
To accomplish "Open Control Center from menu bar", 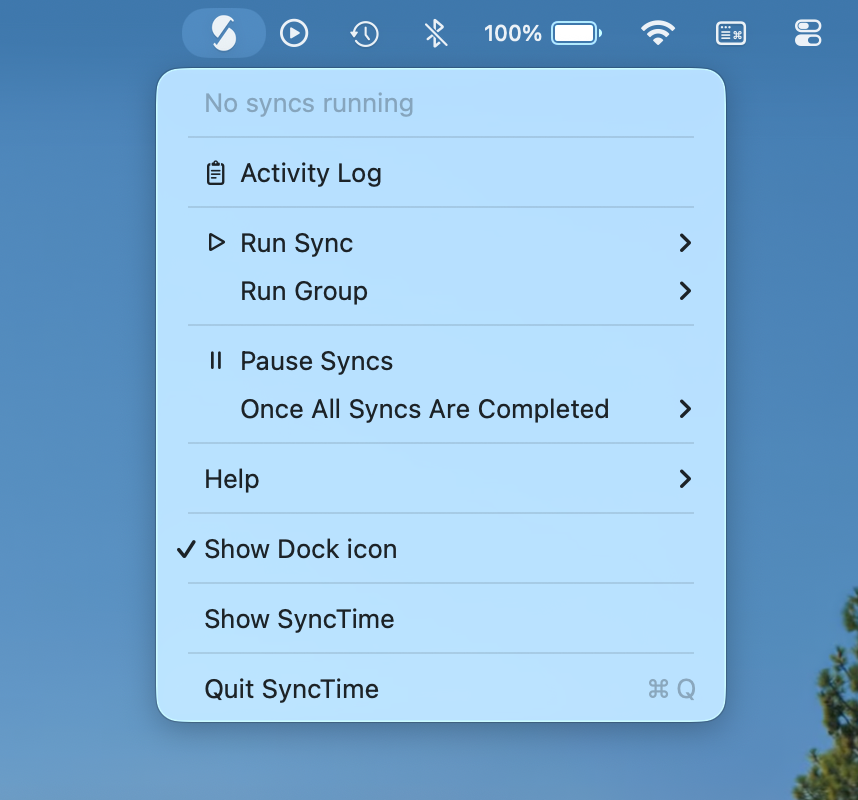I will coord(807,34).
